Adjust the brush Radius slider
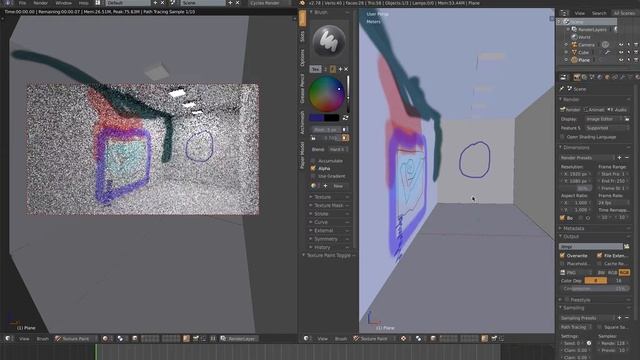 point(326,129)
